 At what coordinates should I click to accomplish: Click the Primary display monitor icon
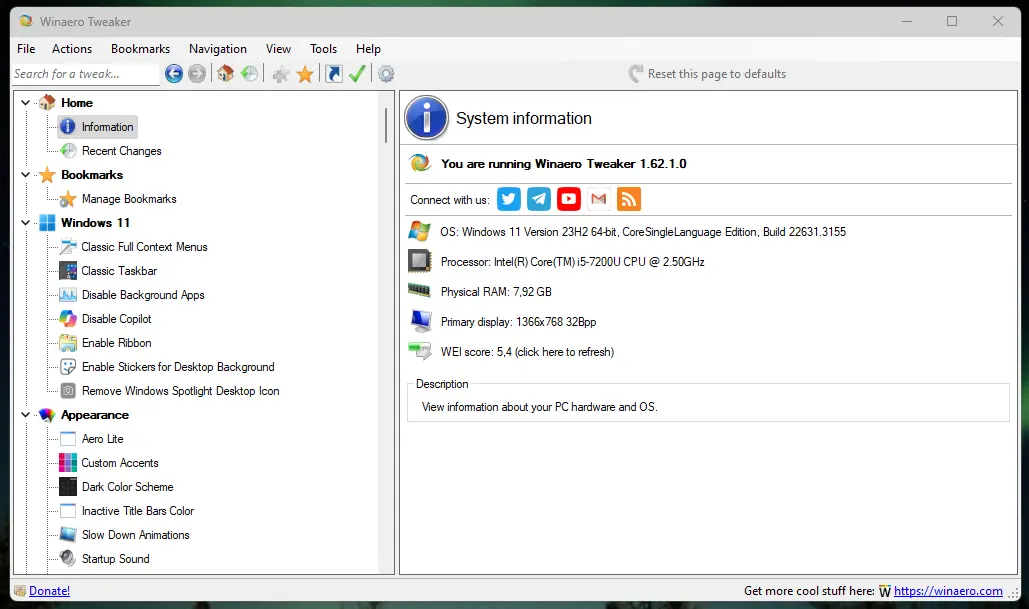420,321
